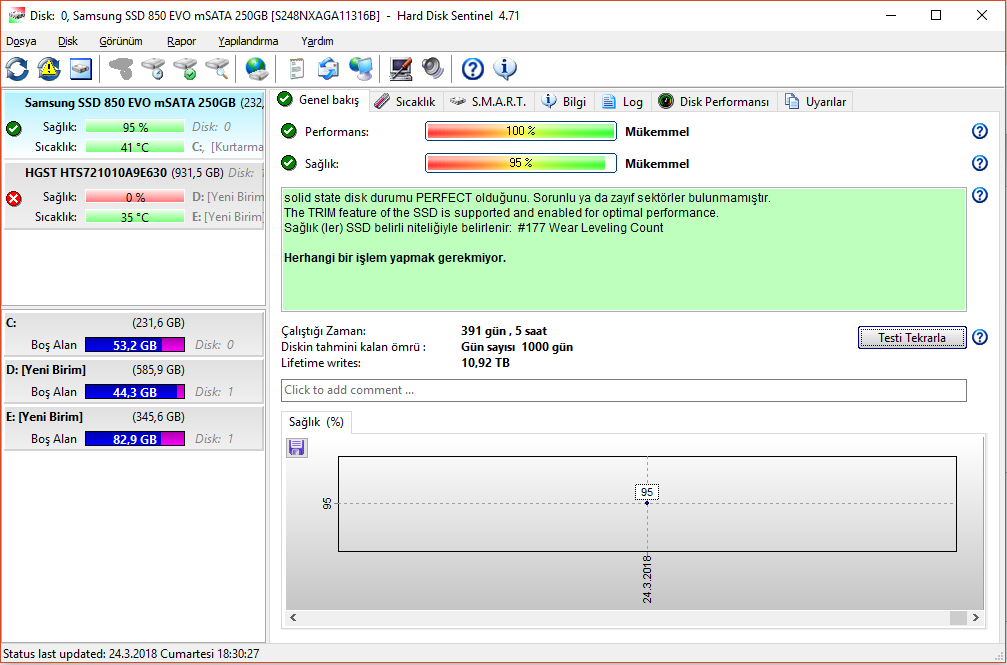Open the Yardım menu

pyautogui.click(x=317, y=41)
